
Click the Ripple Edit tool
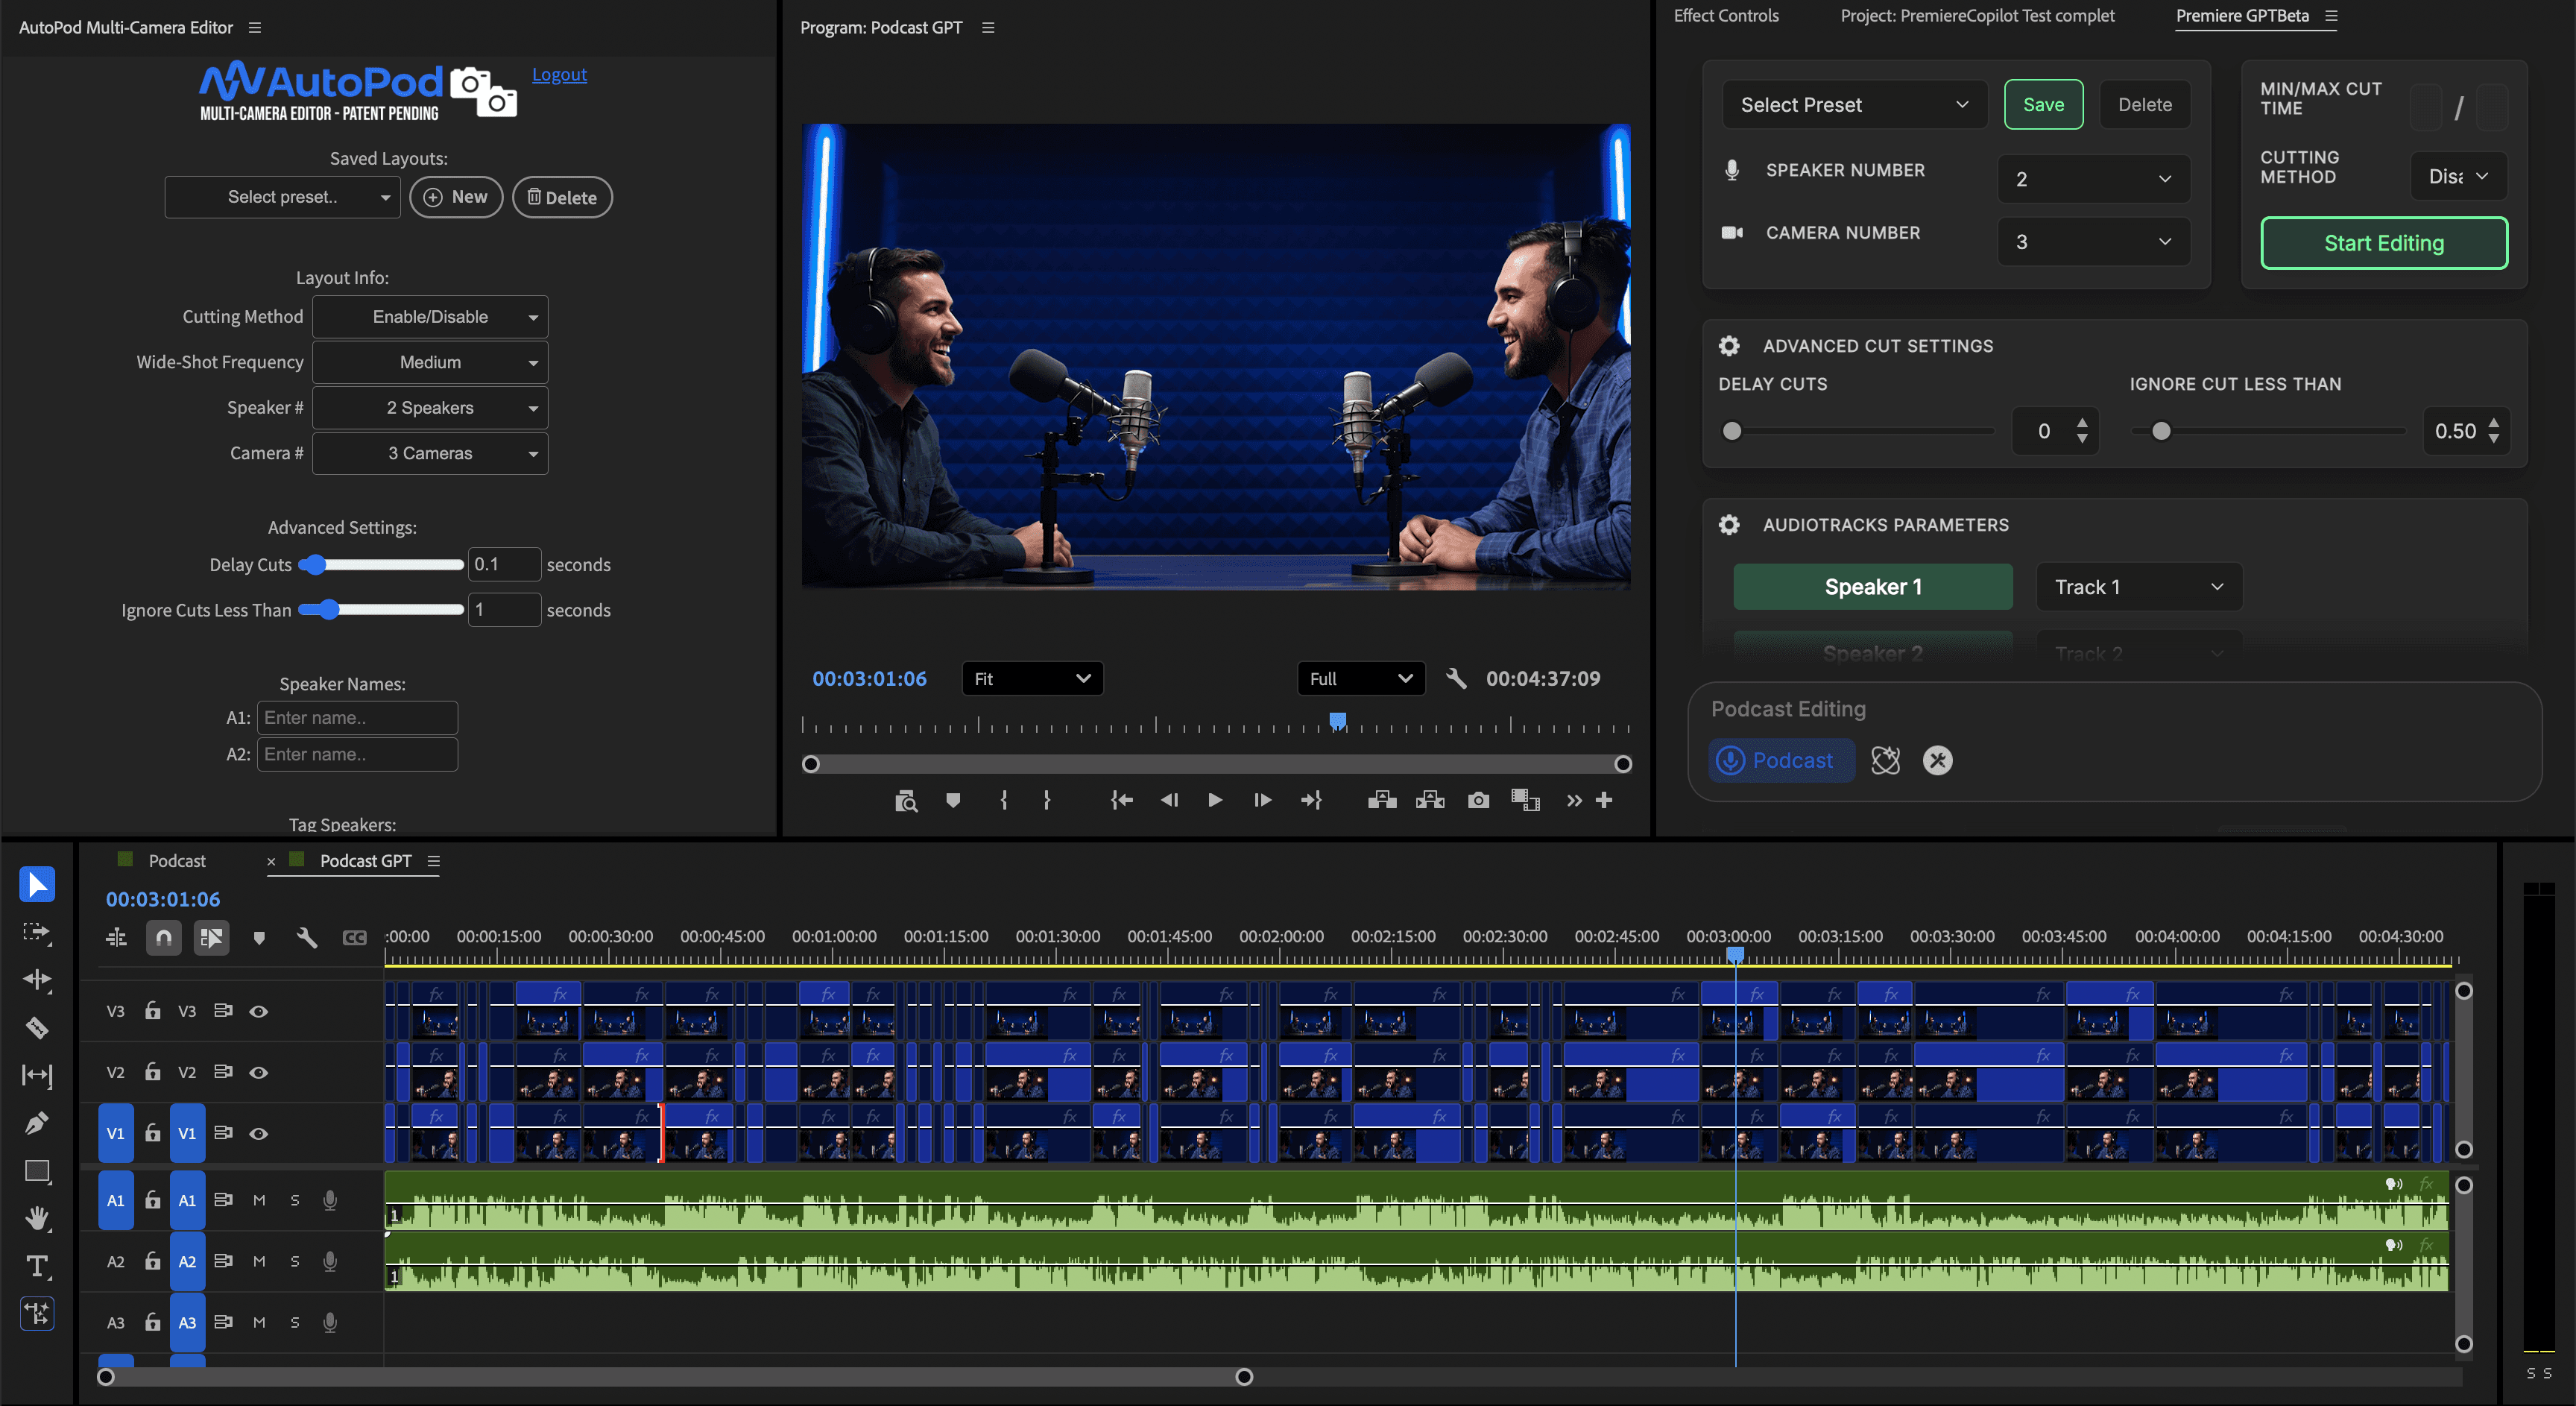pos(37,979)
